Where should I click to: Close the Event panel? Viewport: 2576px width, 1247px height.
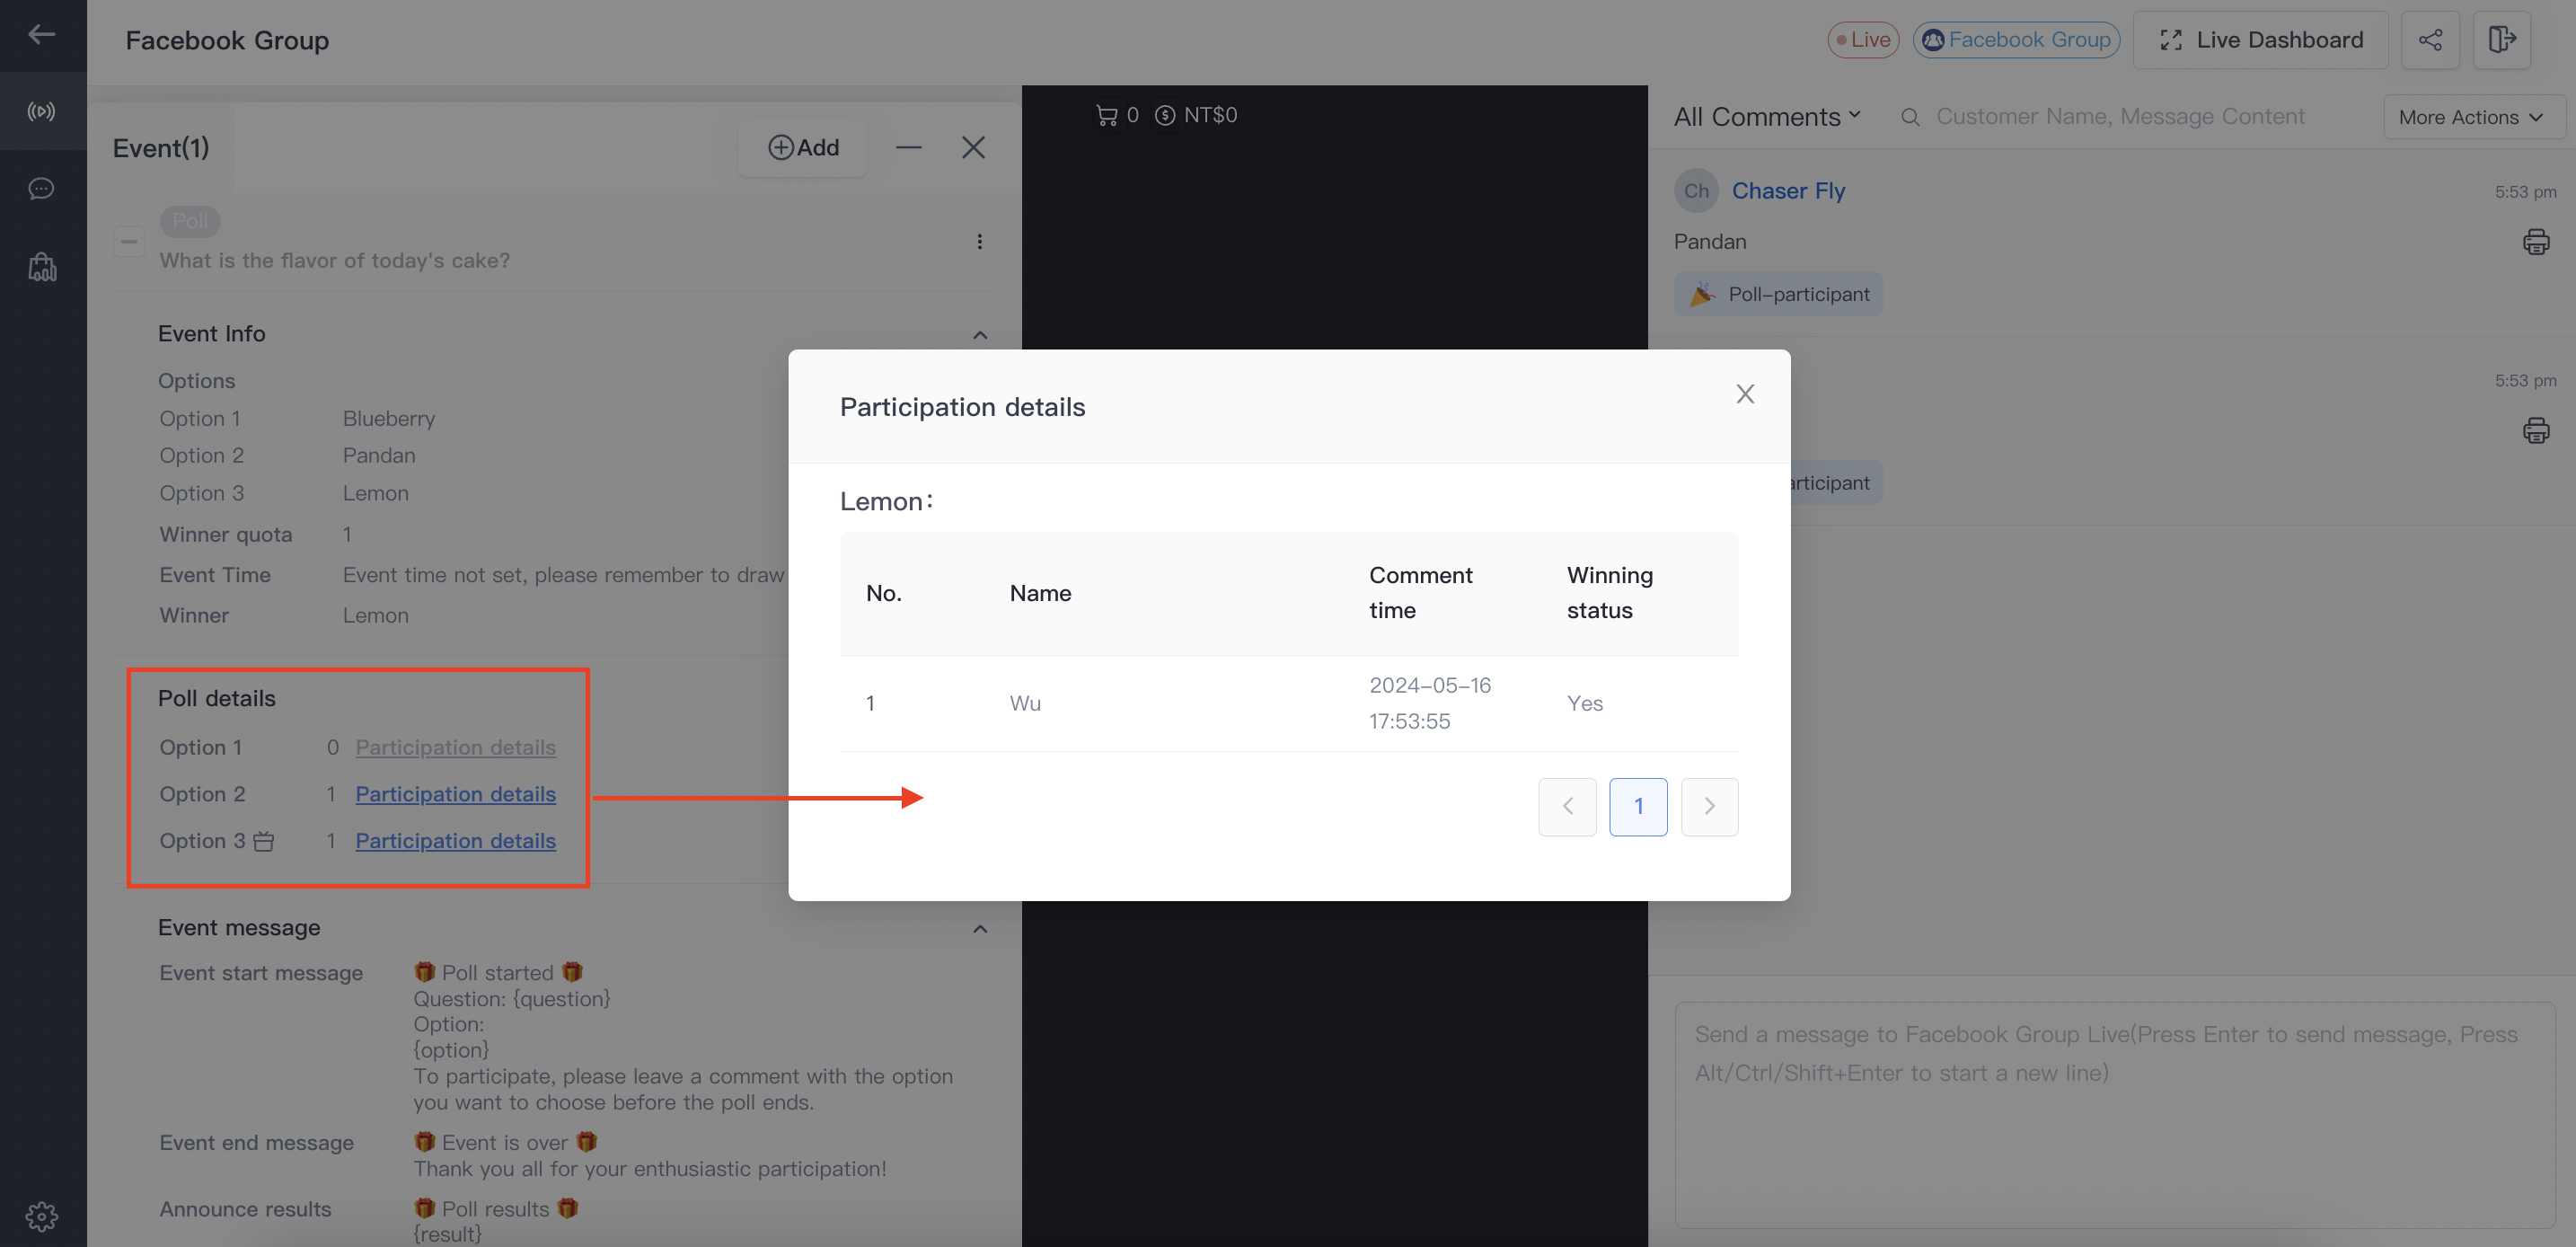point(973,148)
